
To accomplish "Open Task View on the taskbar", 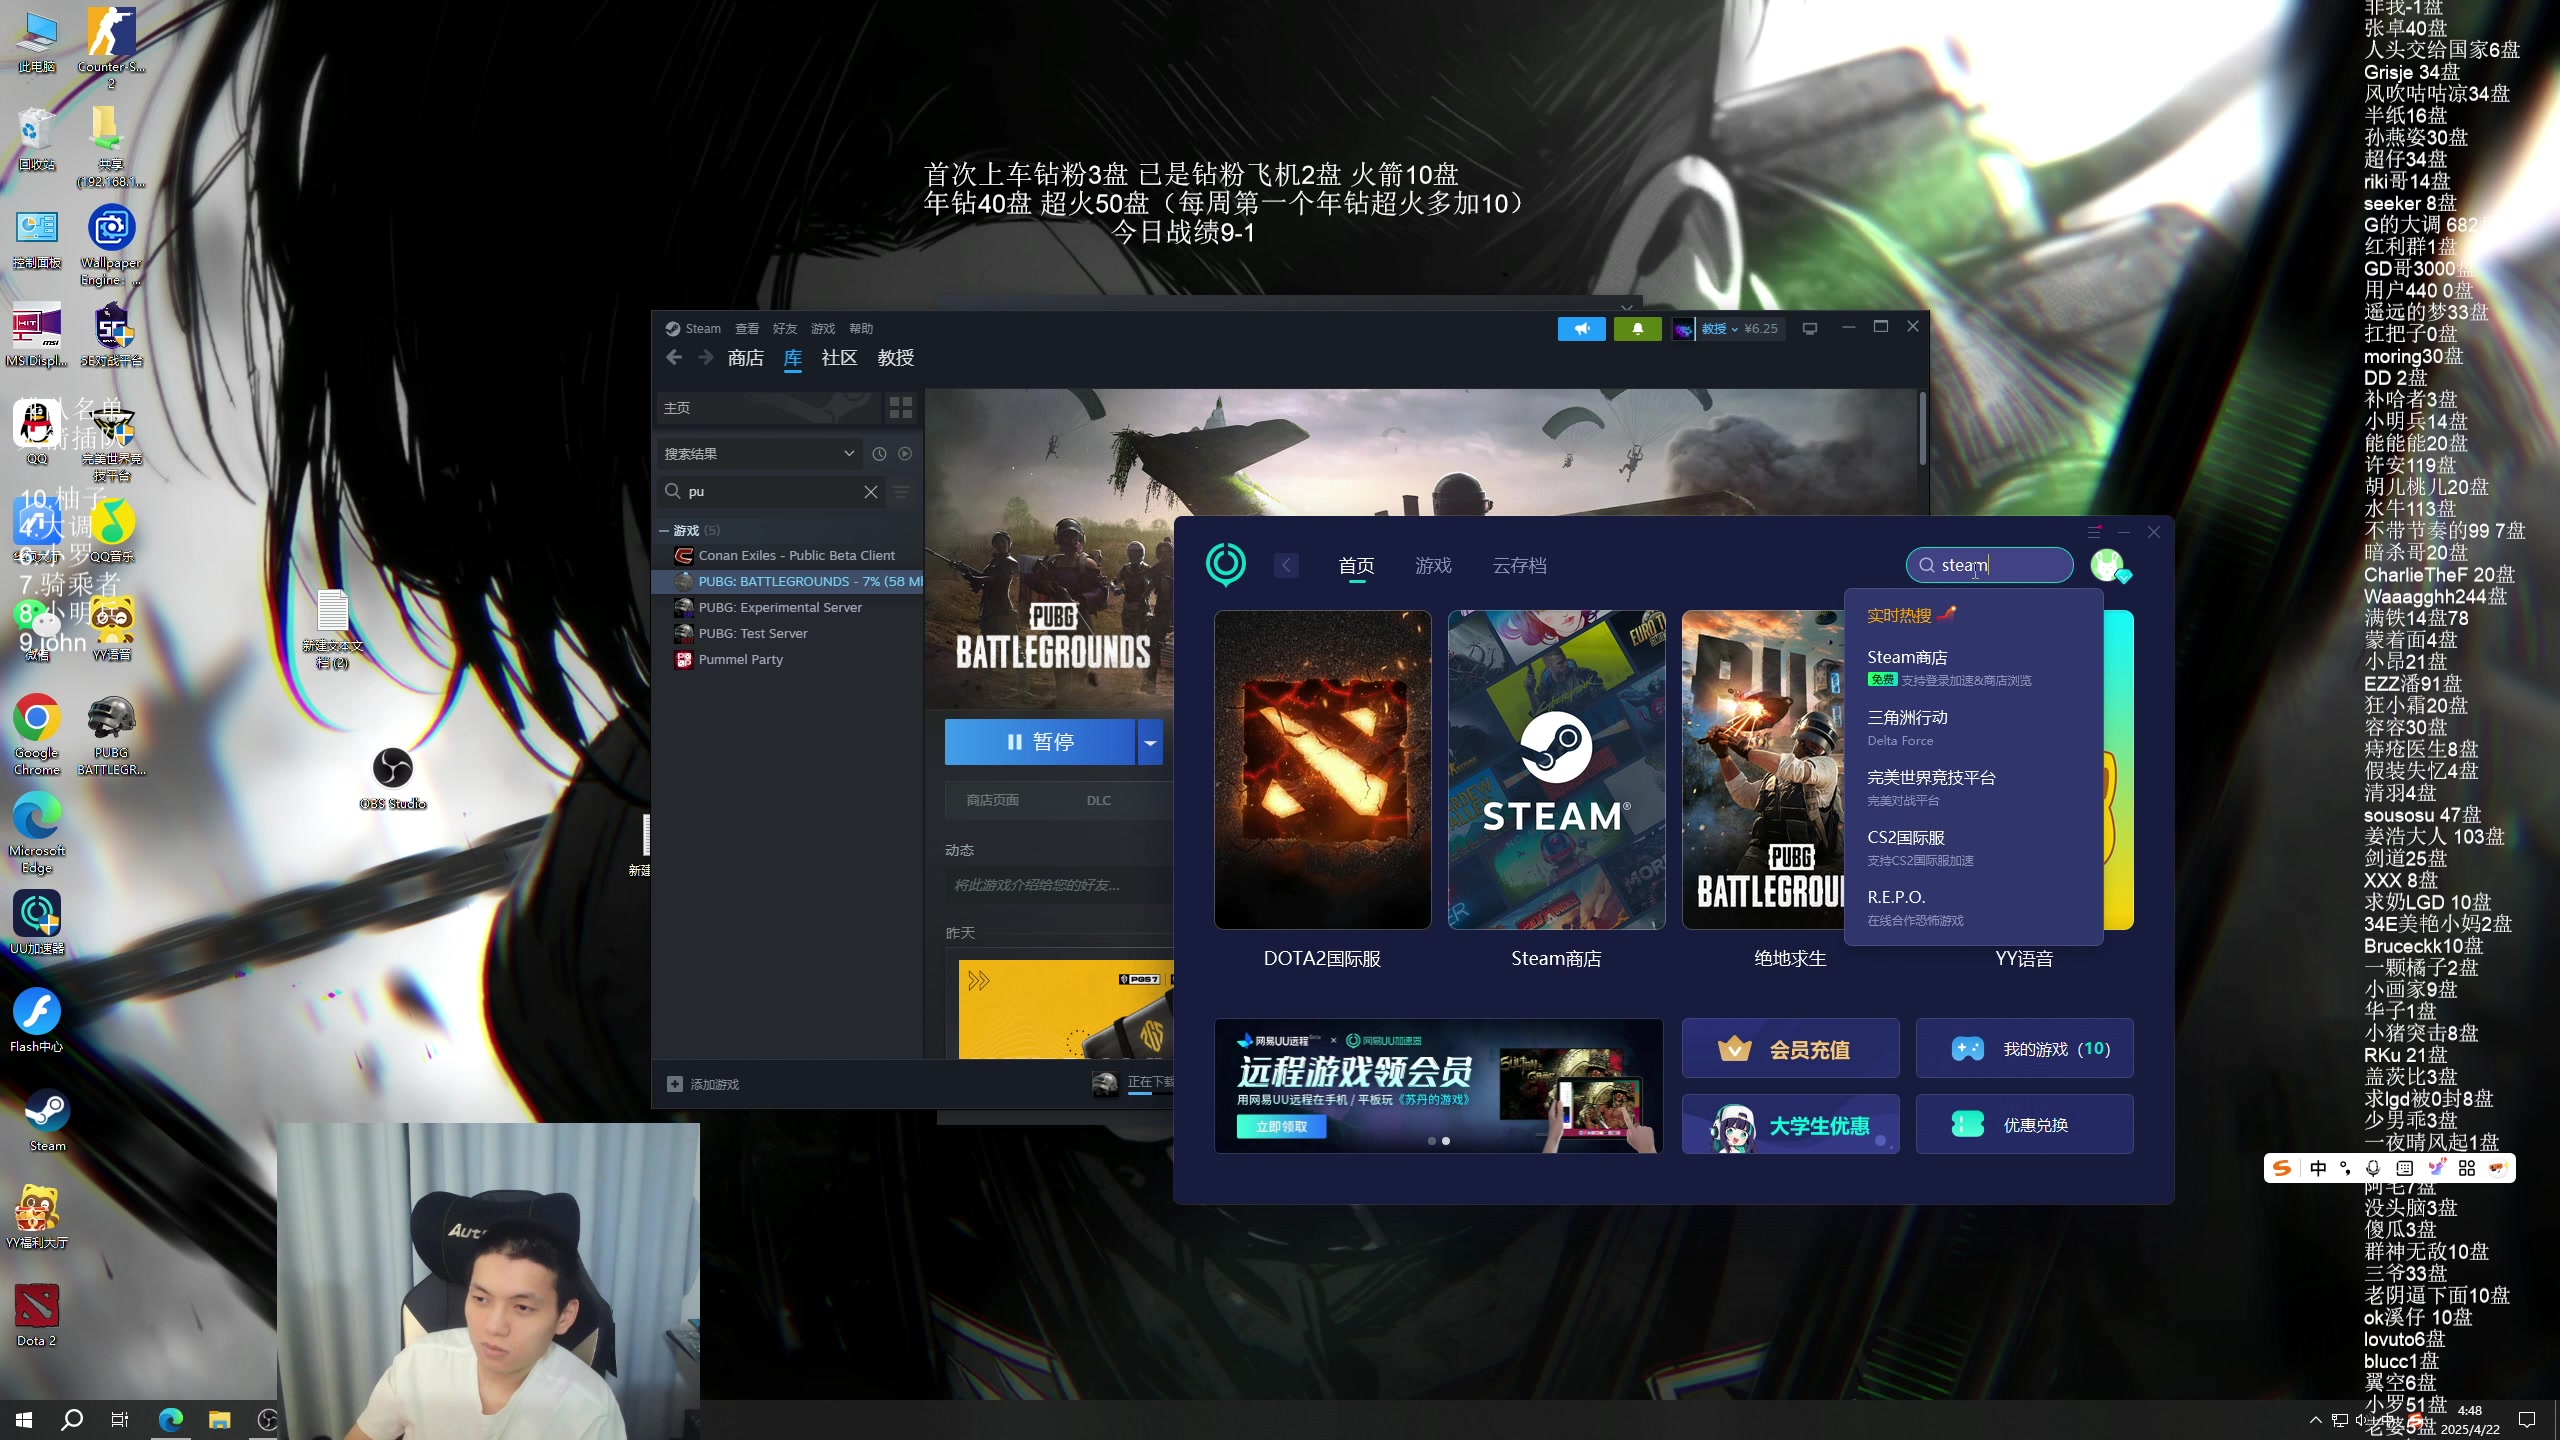I will (x=120, y=1419).
